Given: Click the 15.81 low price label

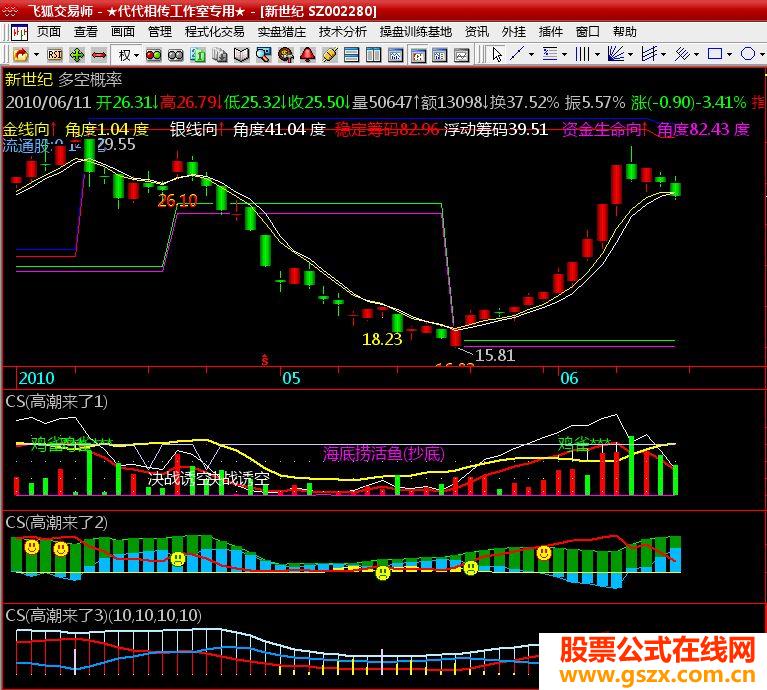Looking at the screenshot, I should 495,356.
